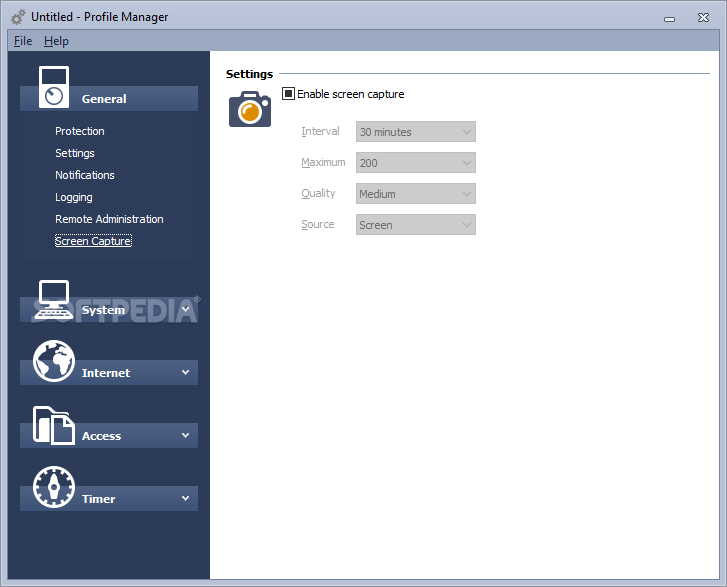Click the System computer icon
This screenshot has height=587, width=727.
pyautogui.click(x=53, y=300)
